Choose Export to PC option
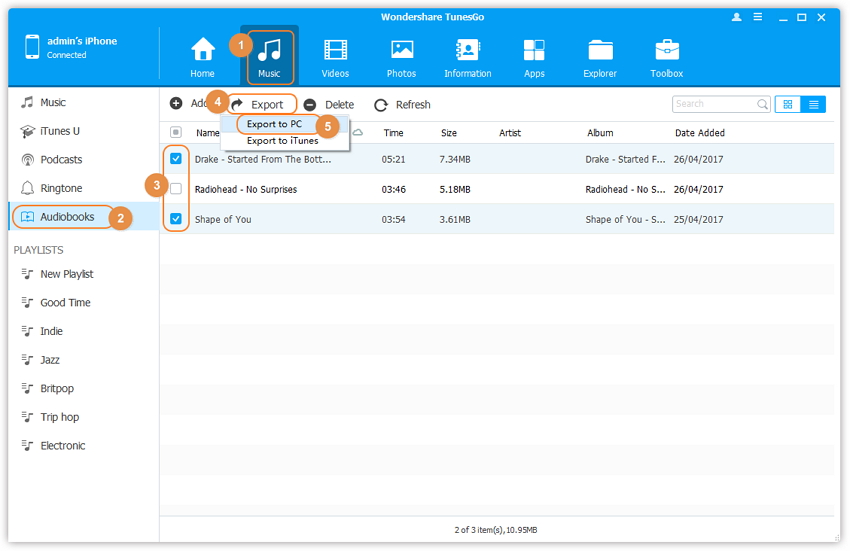850x551 pixels. 274,124
